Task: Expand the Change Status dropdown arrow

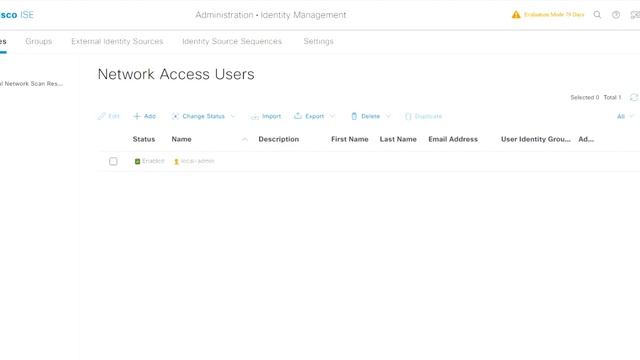Action: (233, 116)
